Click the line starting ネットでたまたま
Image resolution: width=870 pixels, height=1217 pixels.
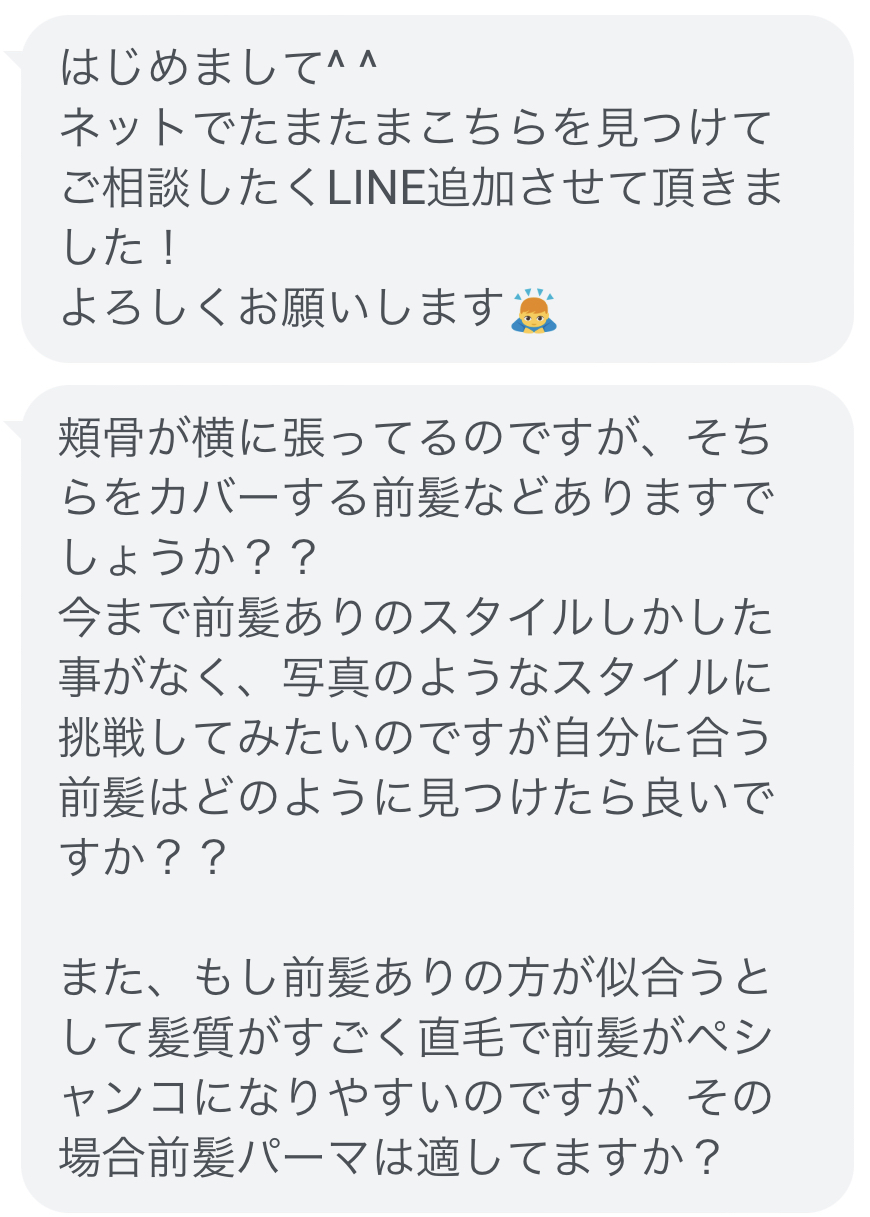pyautogui.click(x=418, y=129)
